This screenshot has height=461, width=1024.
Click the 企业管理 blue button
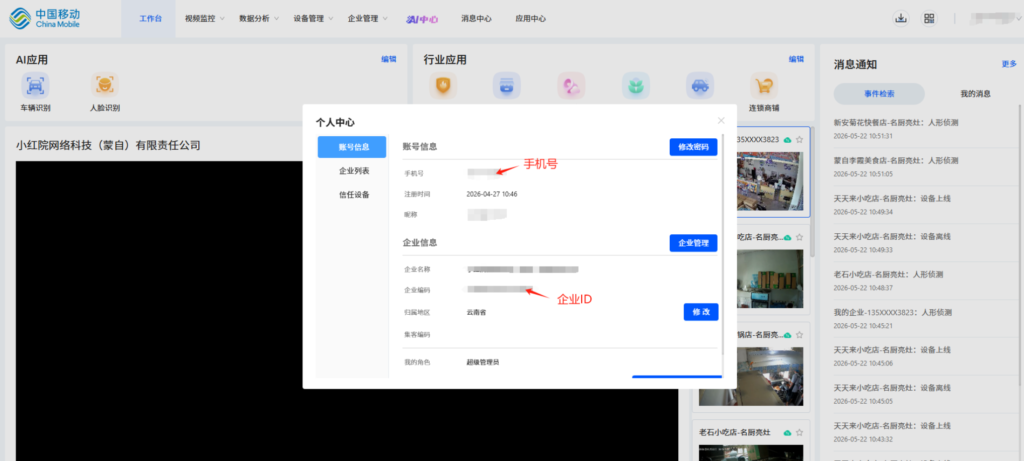(693, 243)
